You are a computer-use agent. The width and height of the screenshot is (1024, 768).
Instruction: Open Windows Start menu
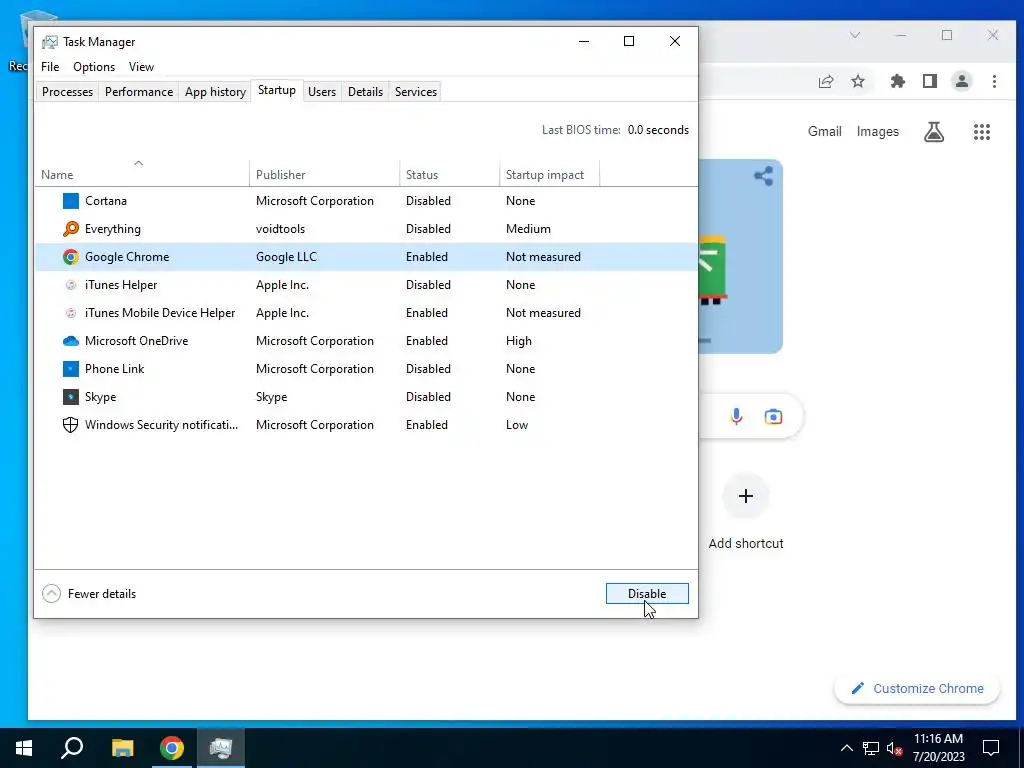24,748
